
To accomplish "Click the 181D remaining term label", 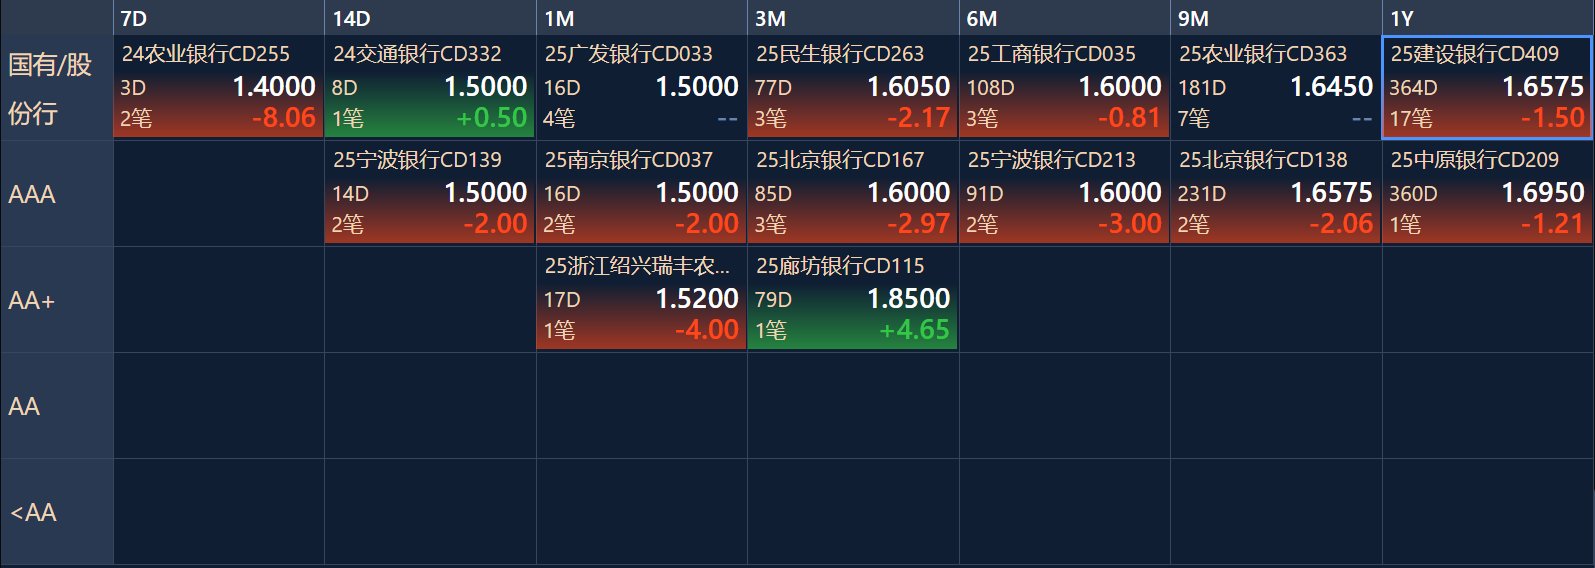I will pos(1202,88).
